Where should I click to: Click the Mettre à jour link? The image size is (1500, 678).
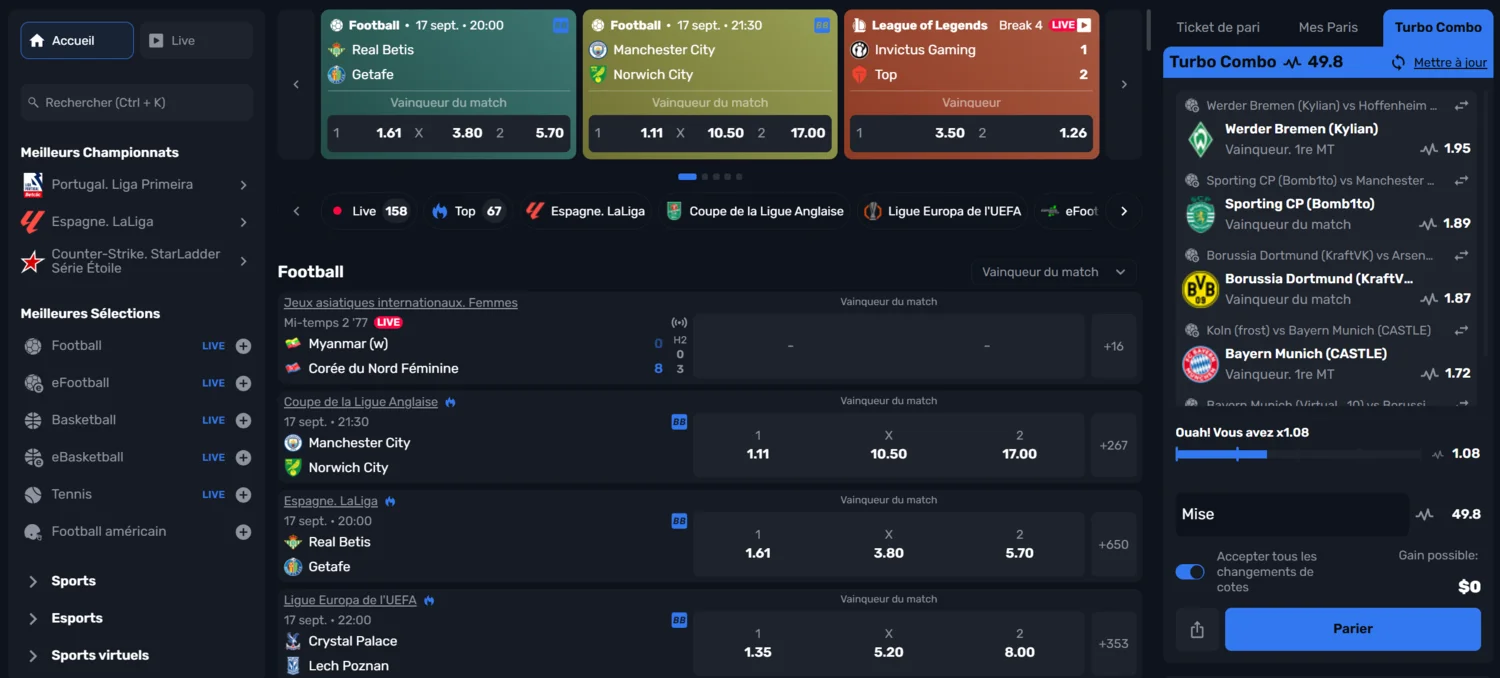[x=1450, y=62]
